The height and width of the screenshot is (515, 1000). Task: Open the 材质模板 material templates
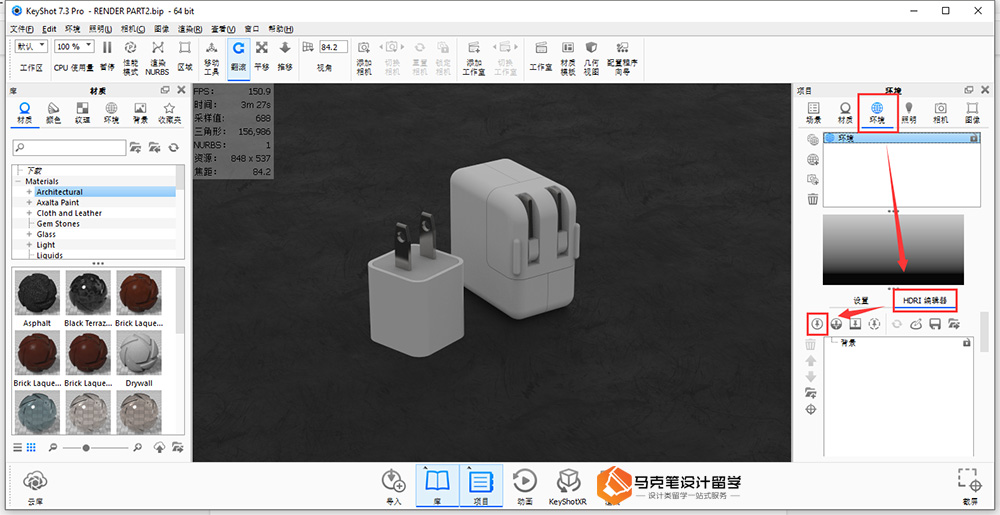tap(568, 58)
